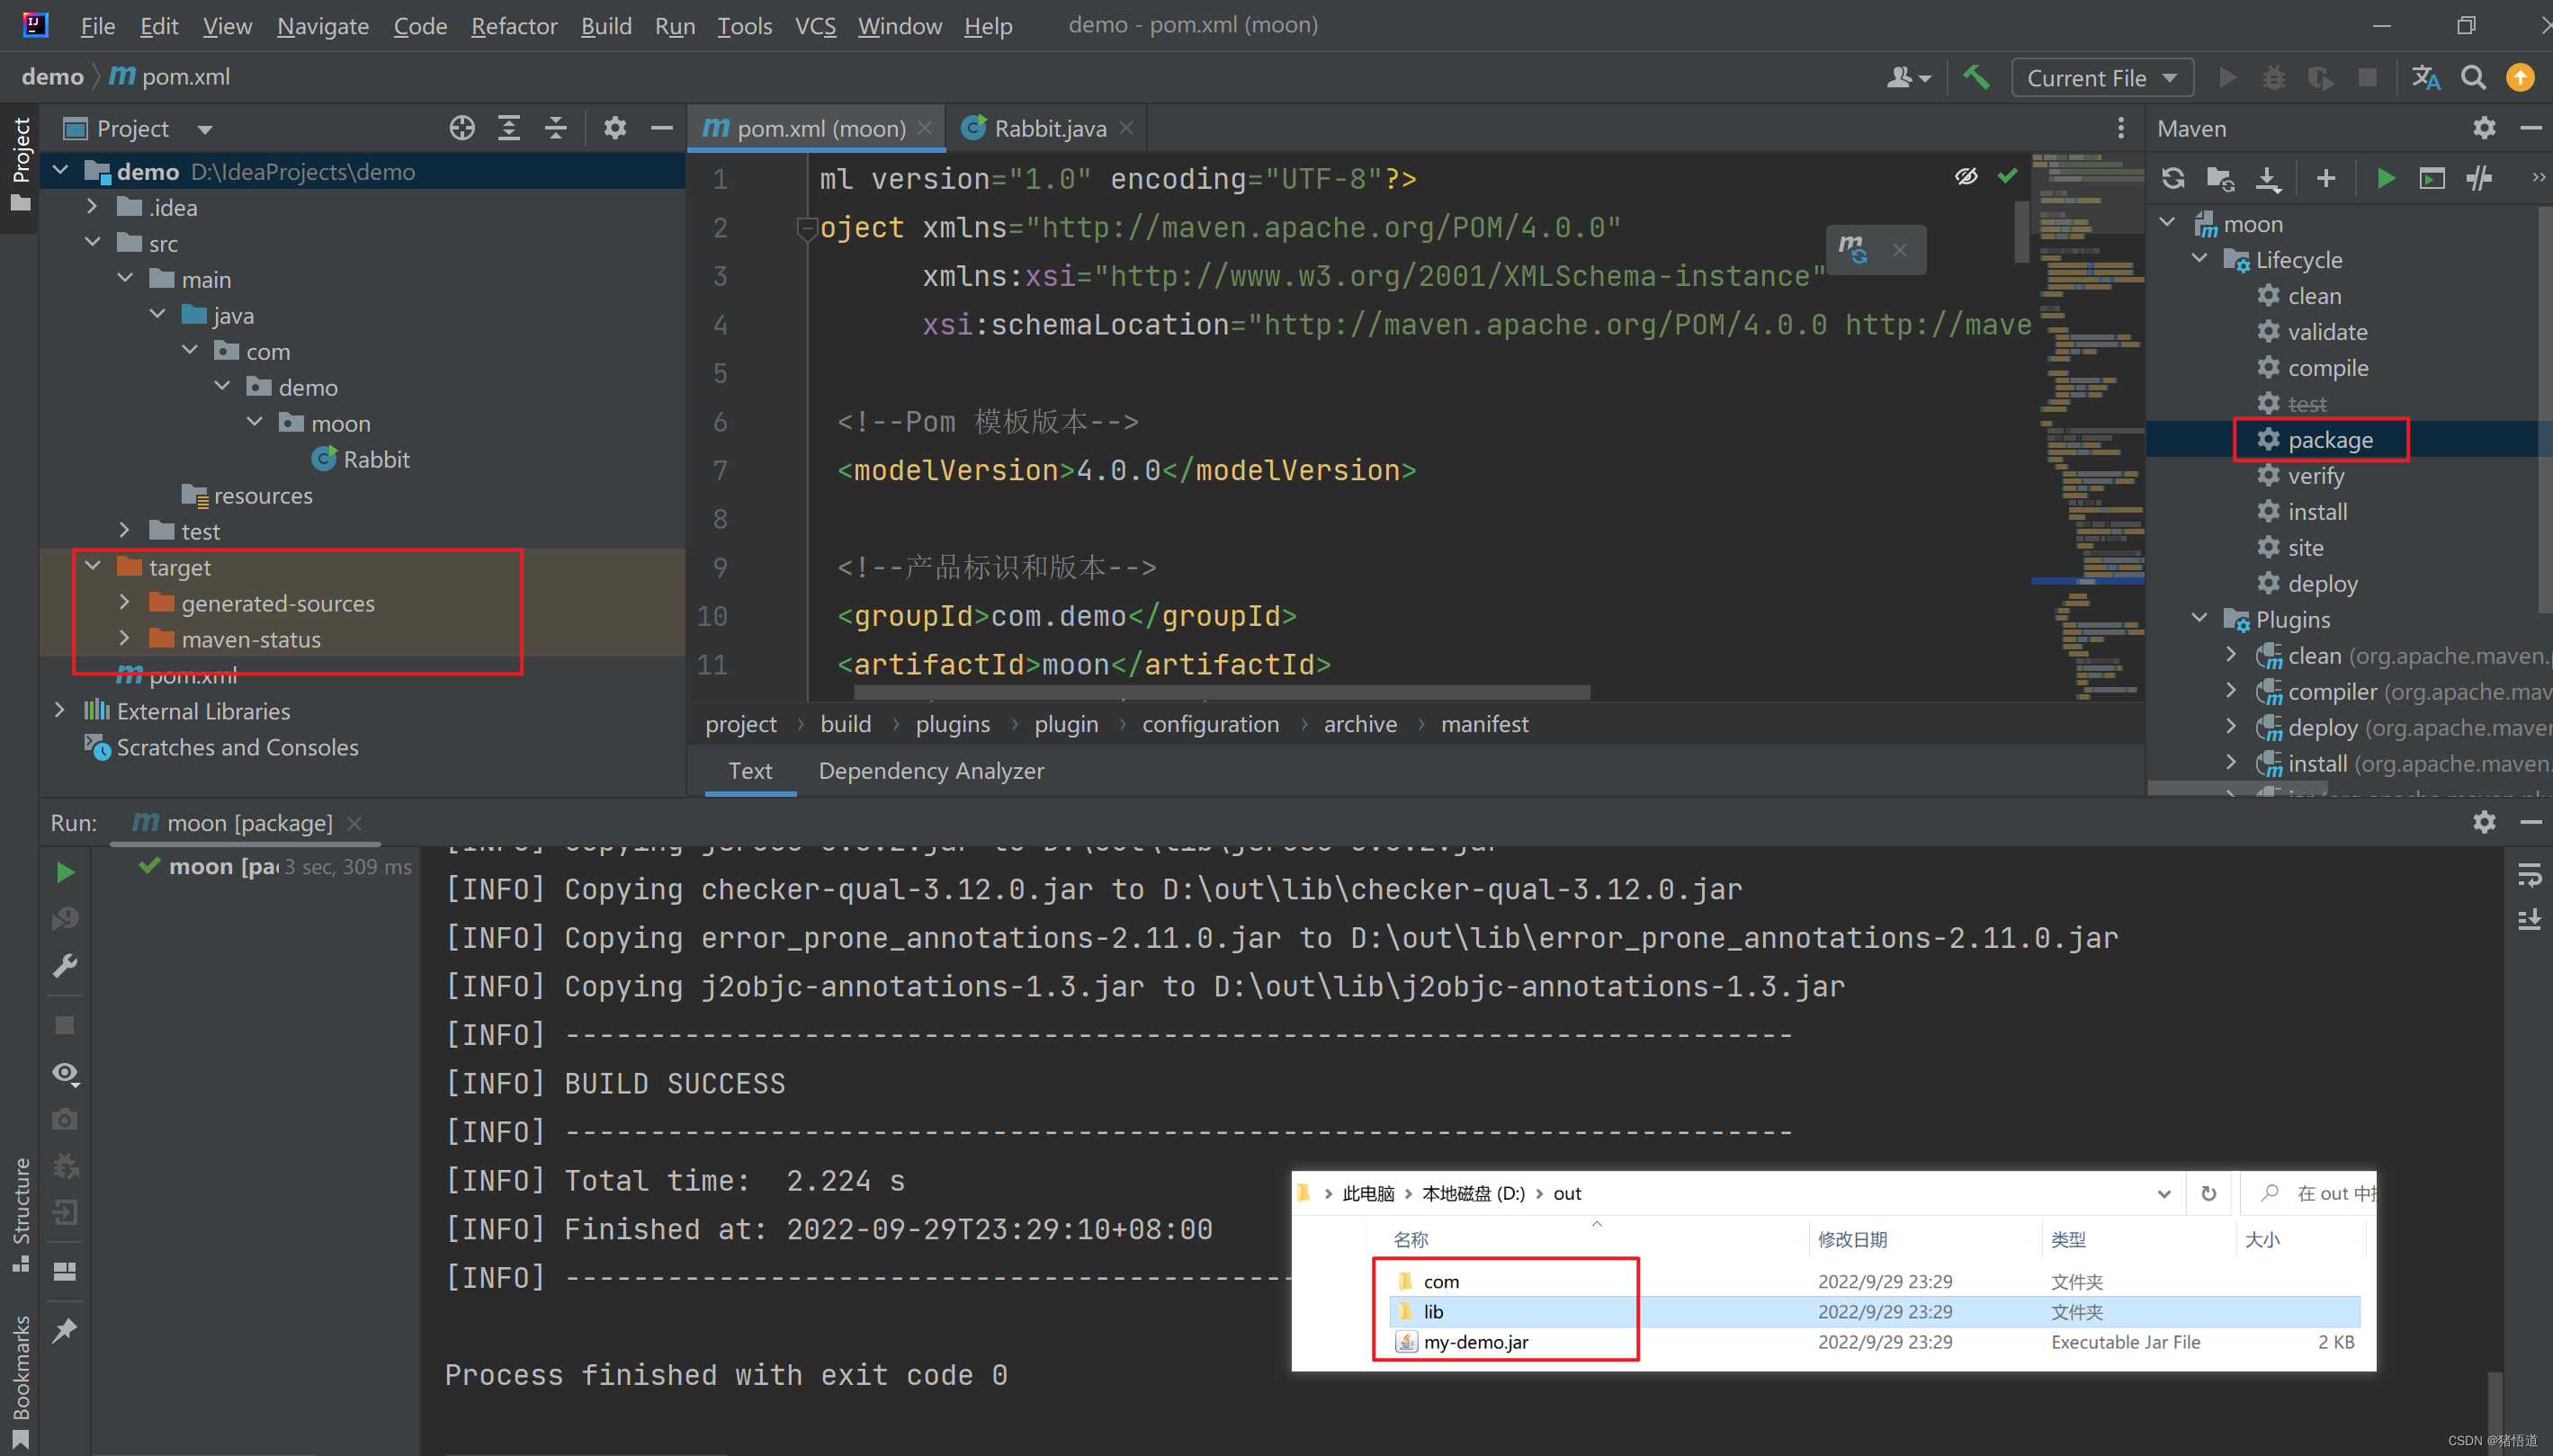Select the install lifecycle goal

tap(2317, 512)
